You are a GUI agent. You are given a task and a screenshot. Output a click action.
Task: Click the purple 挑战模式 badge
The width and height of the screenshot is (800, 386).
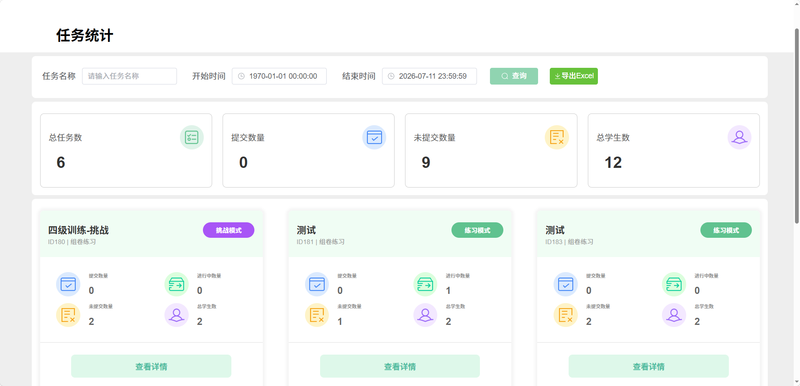pos(229,230)
